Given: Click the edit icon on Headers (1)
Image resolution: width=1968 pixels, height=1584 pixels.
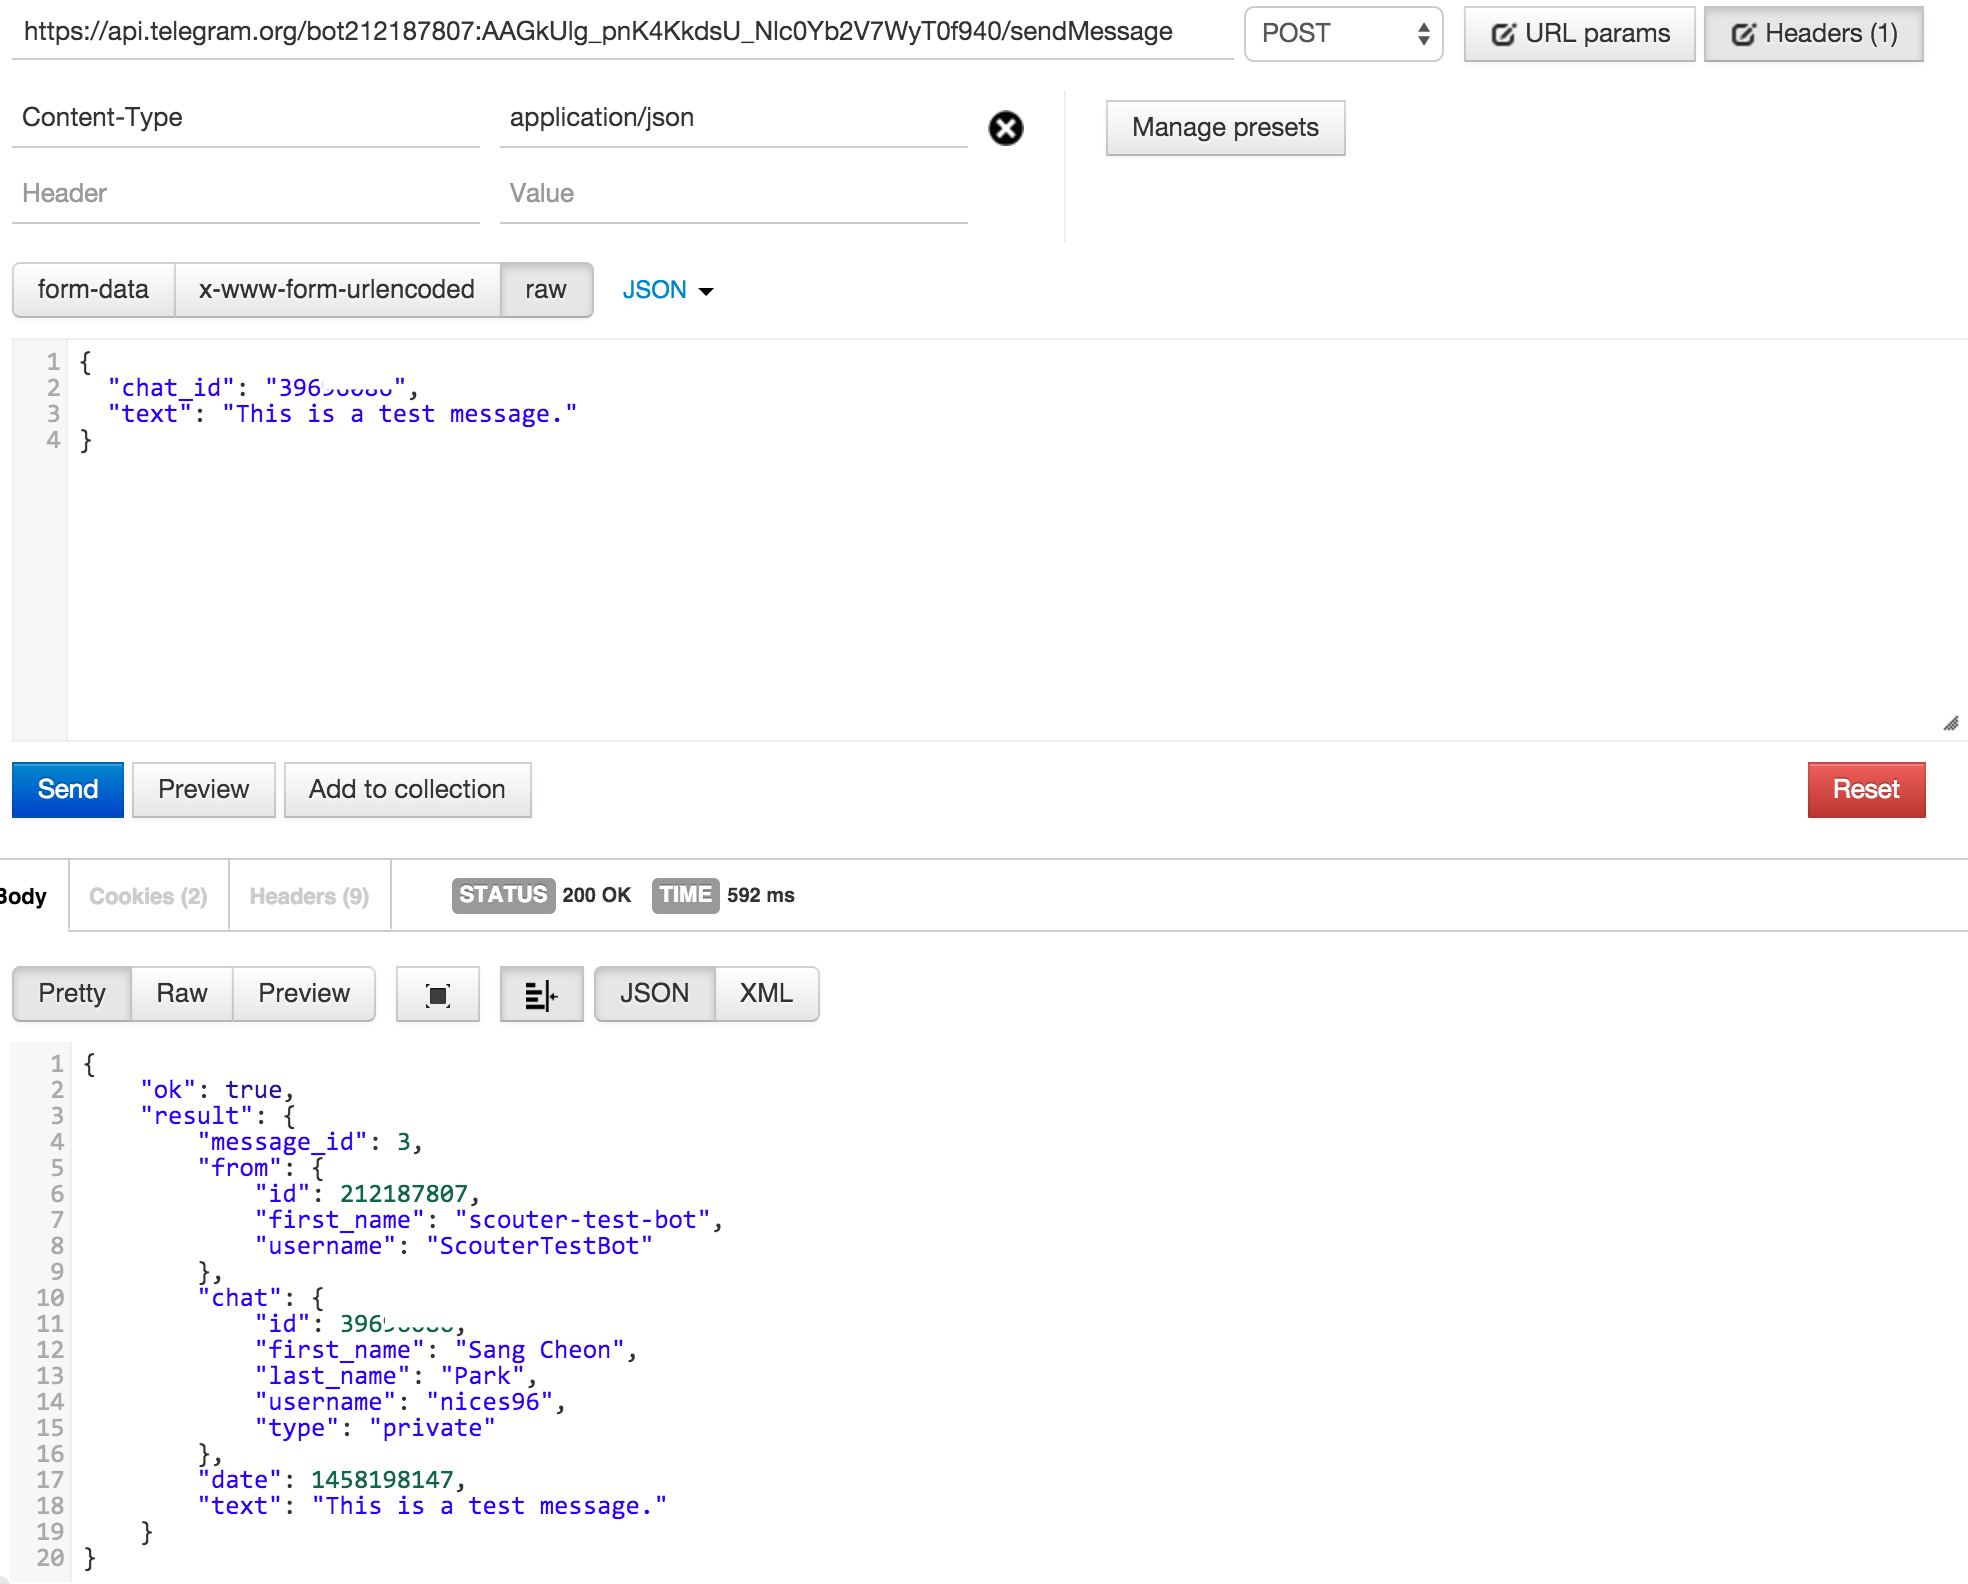Looking at the screenshot, I should click(1742, 35).
